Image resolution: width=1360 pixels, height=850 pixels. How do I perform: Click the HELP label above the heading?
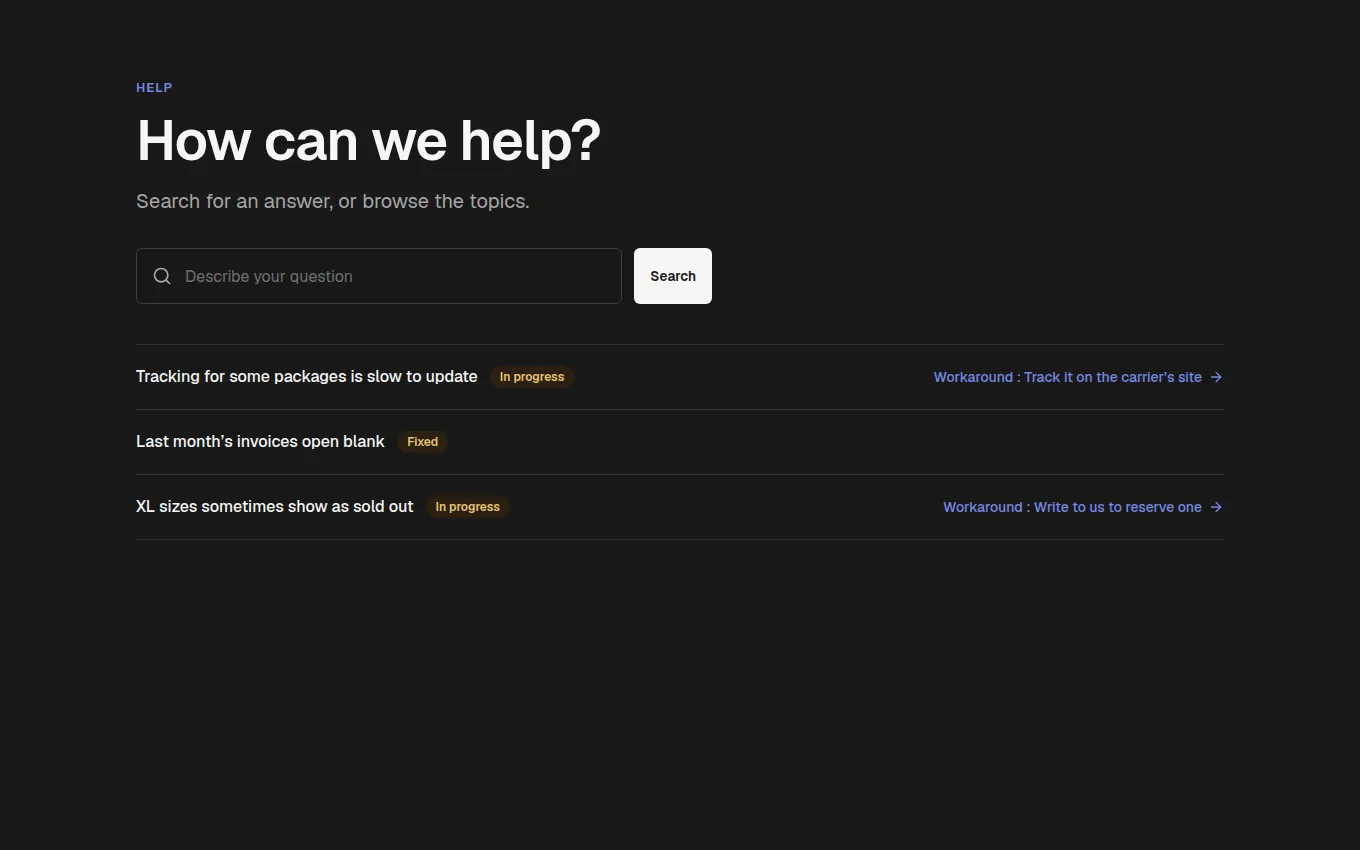pyautogui.click(x=154, y=88)
